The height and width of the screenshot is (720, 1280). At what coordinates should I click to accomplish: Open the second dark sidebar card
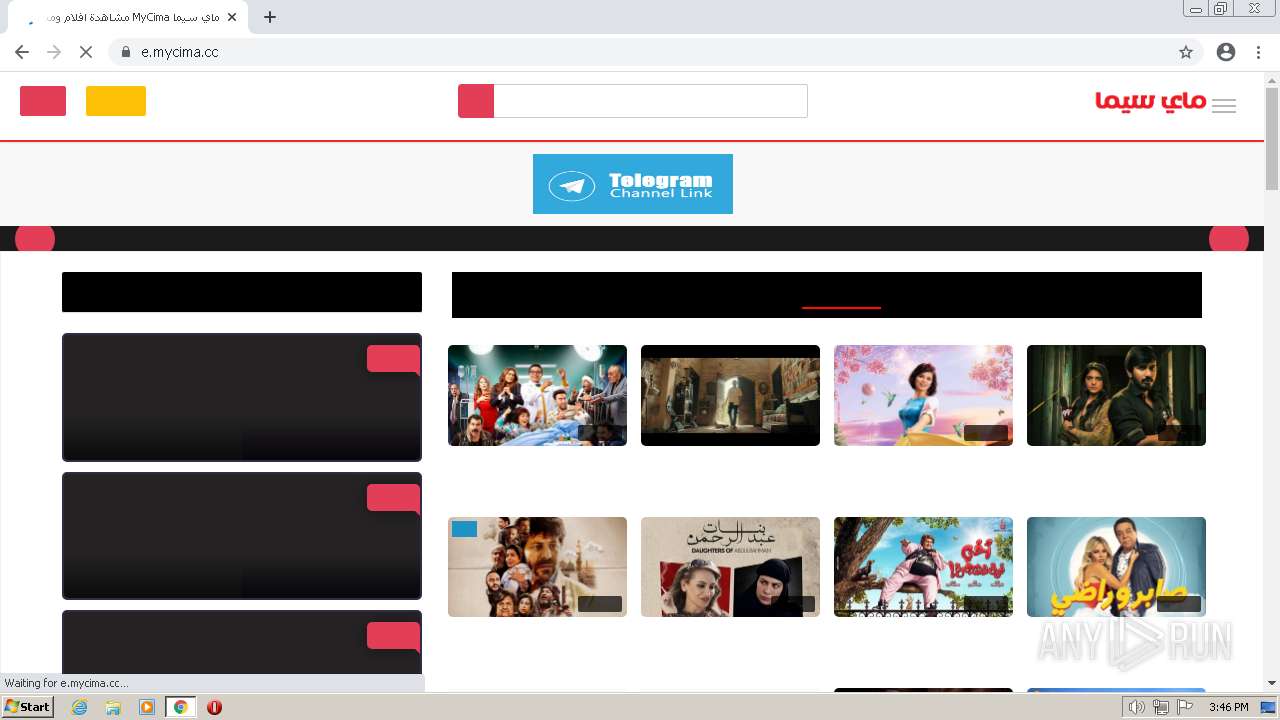point(242,536)
